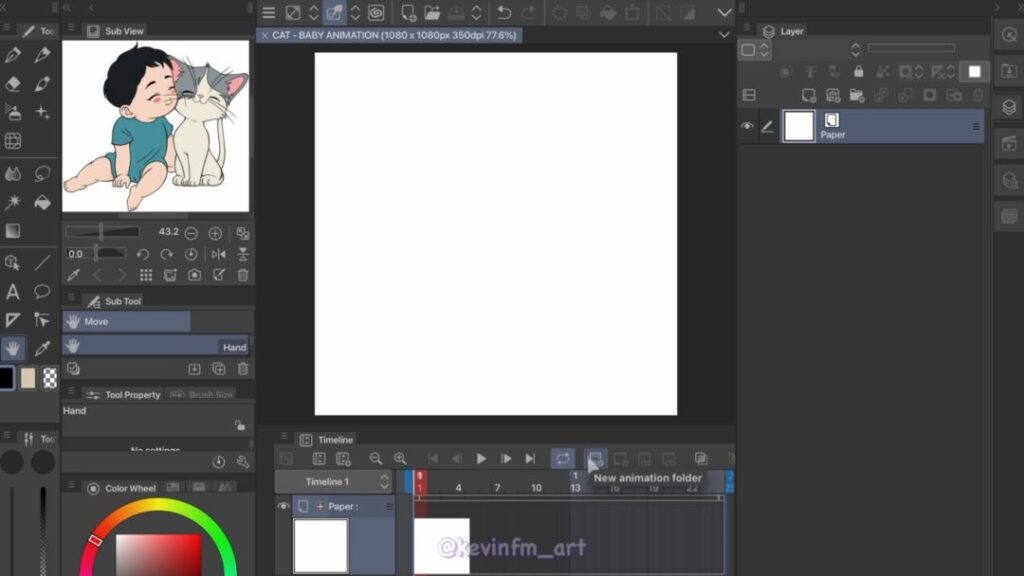This screenshot has width=1024, height=576.
Task: Pick the Fill bucket tool
Action: (42, 203)
